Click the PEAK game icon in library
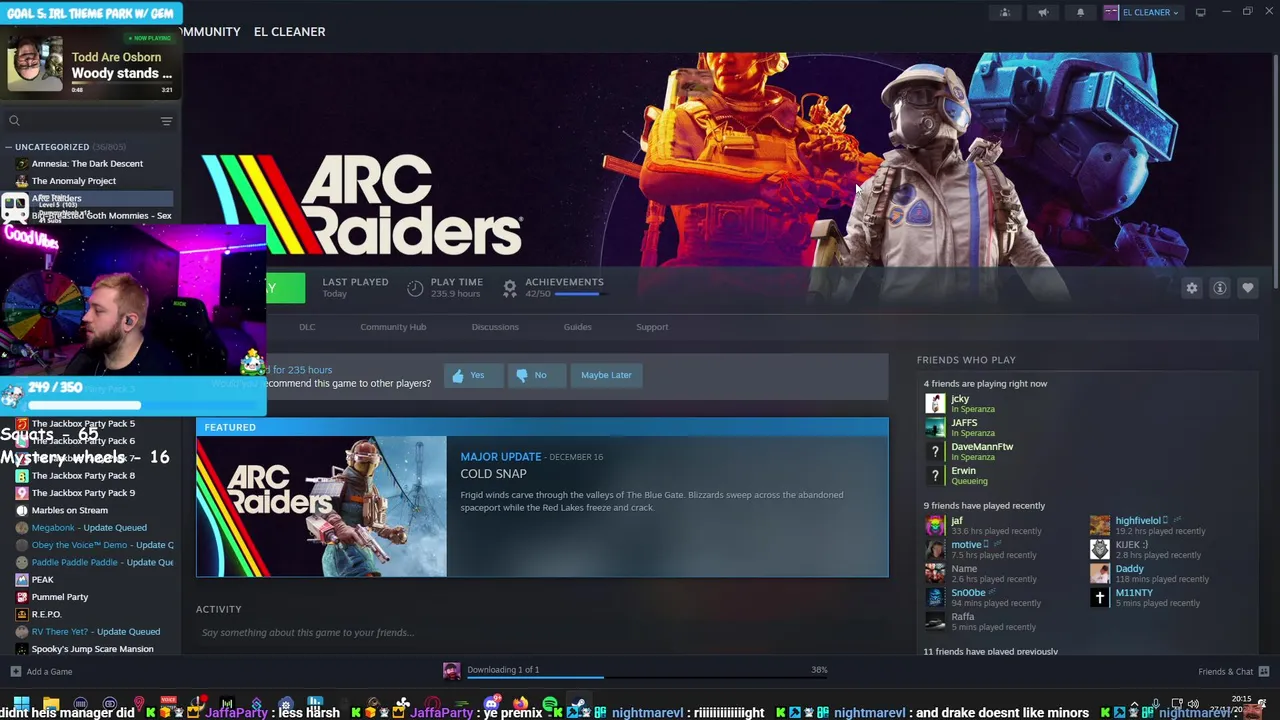The width and height of the screenshot is (1280, 720). coord(22,580)
